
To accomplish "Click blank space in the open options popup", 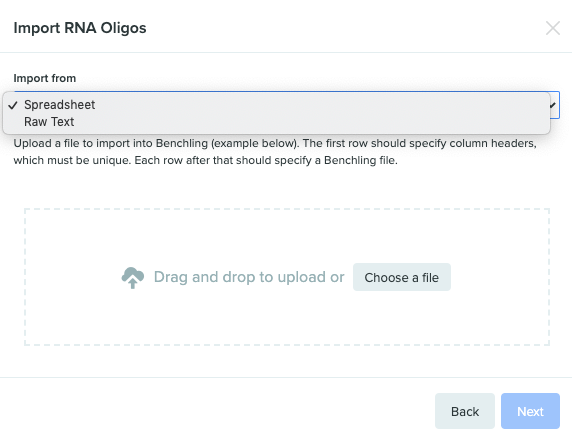I will pyautogui.click(x=310, y=122).
